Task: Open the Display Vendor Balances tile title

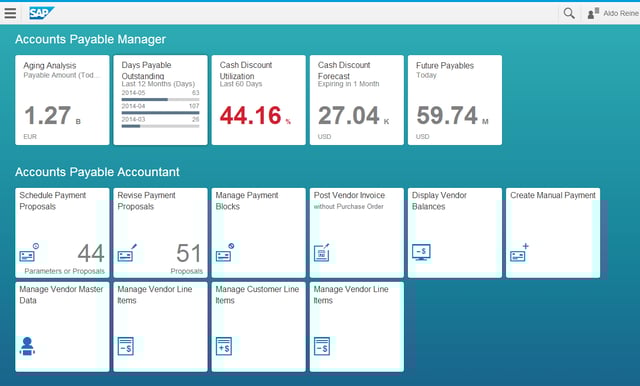Action: (439, 201)
